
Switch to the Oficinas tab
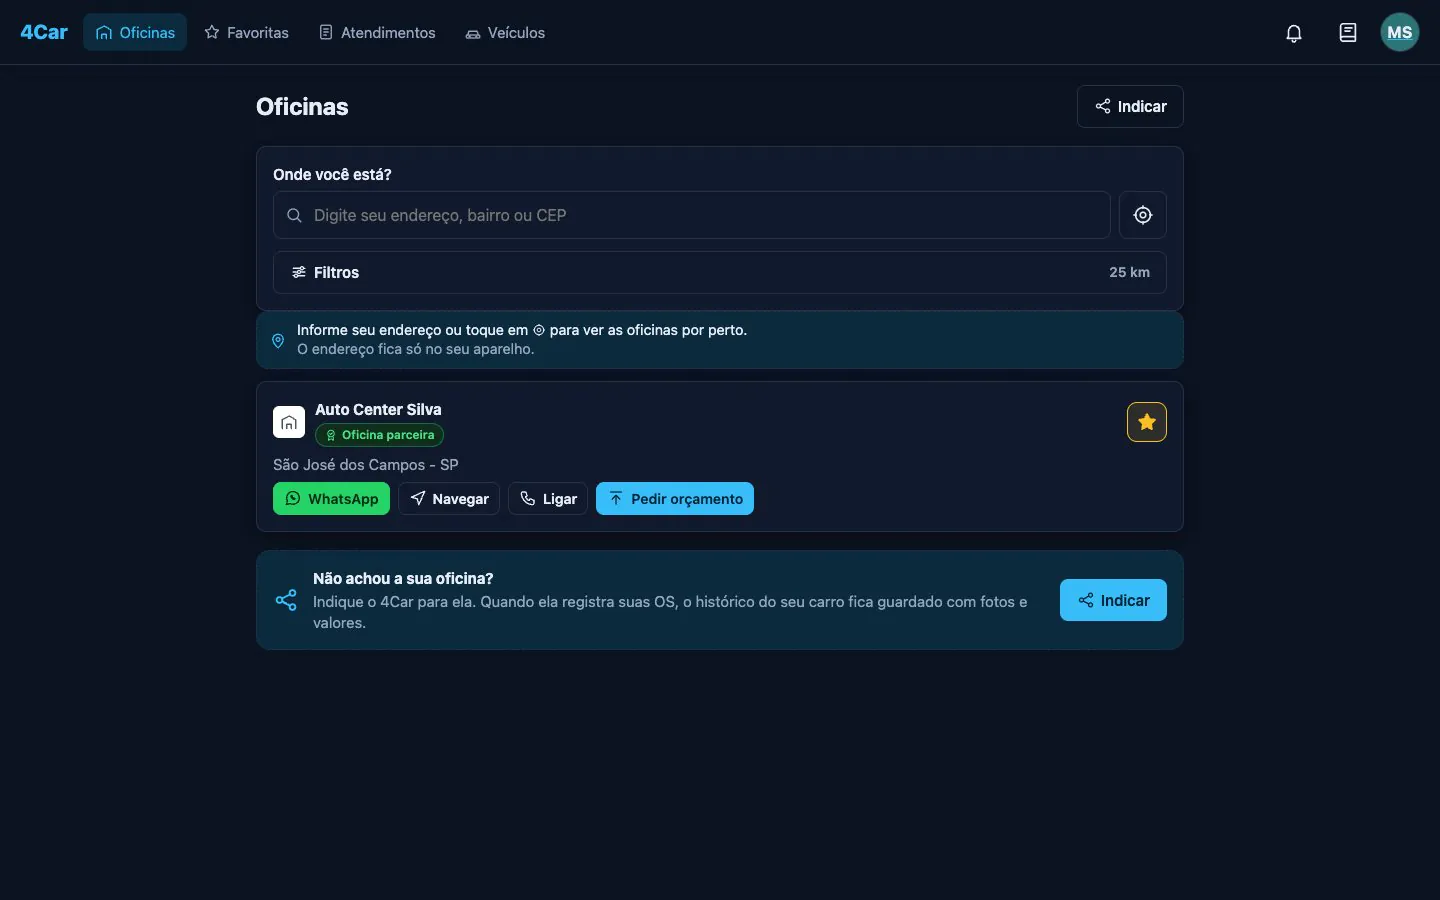tap(135, 33)
